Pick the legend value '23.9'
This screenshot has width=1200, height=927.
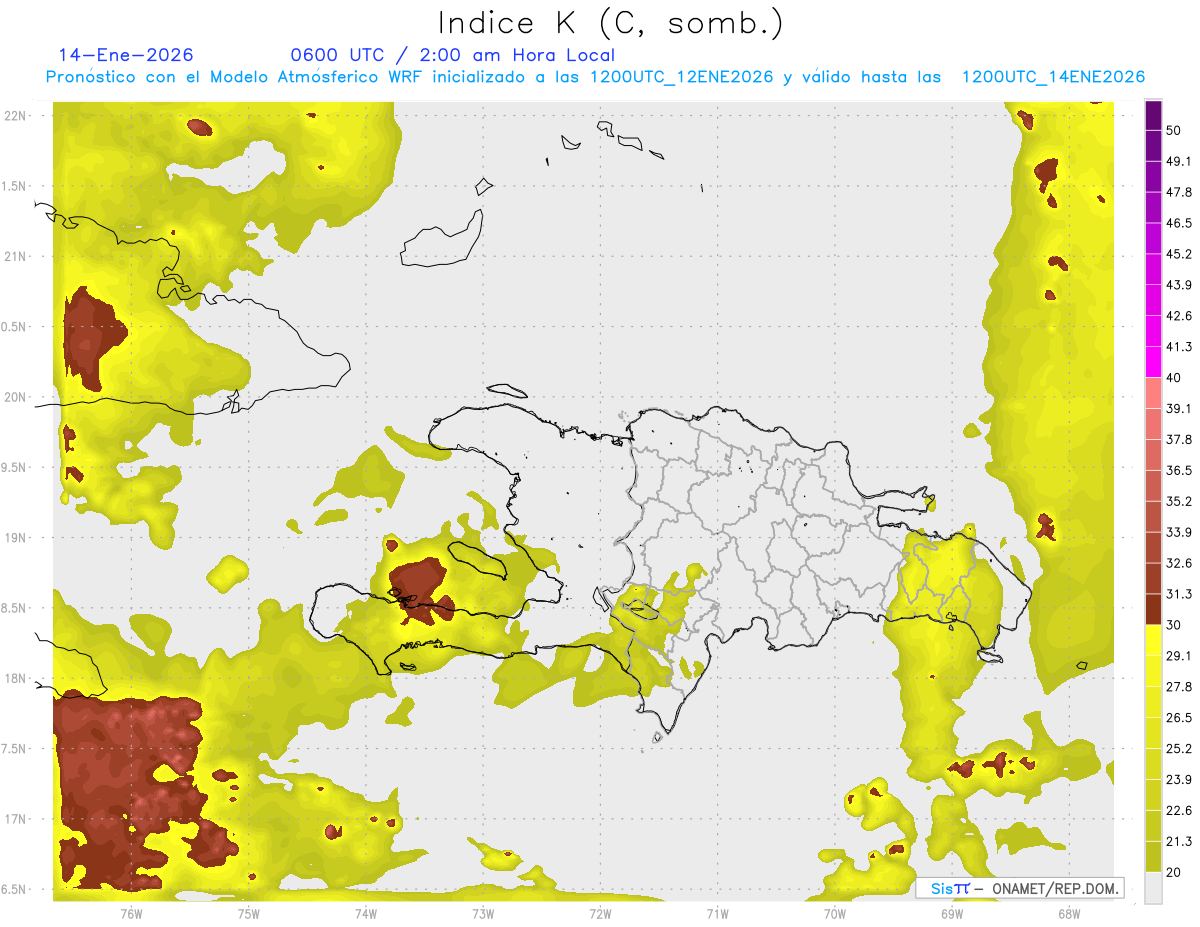click(x=1179, y=779)
